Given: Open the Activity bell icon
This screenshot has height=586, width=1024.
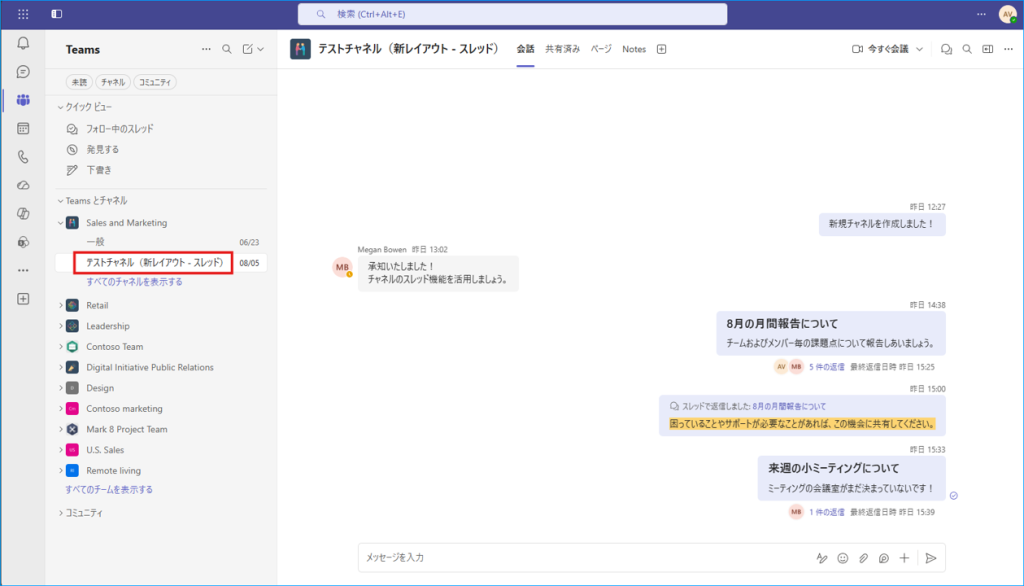Looking at the screenshot, I should [x=23, y=43].
